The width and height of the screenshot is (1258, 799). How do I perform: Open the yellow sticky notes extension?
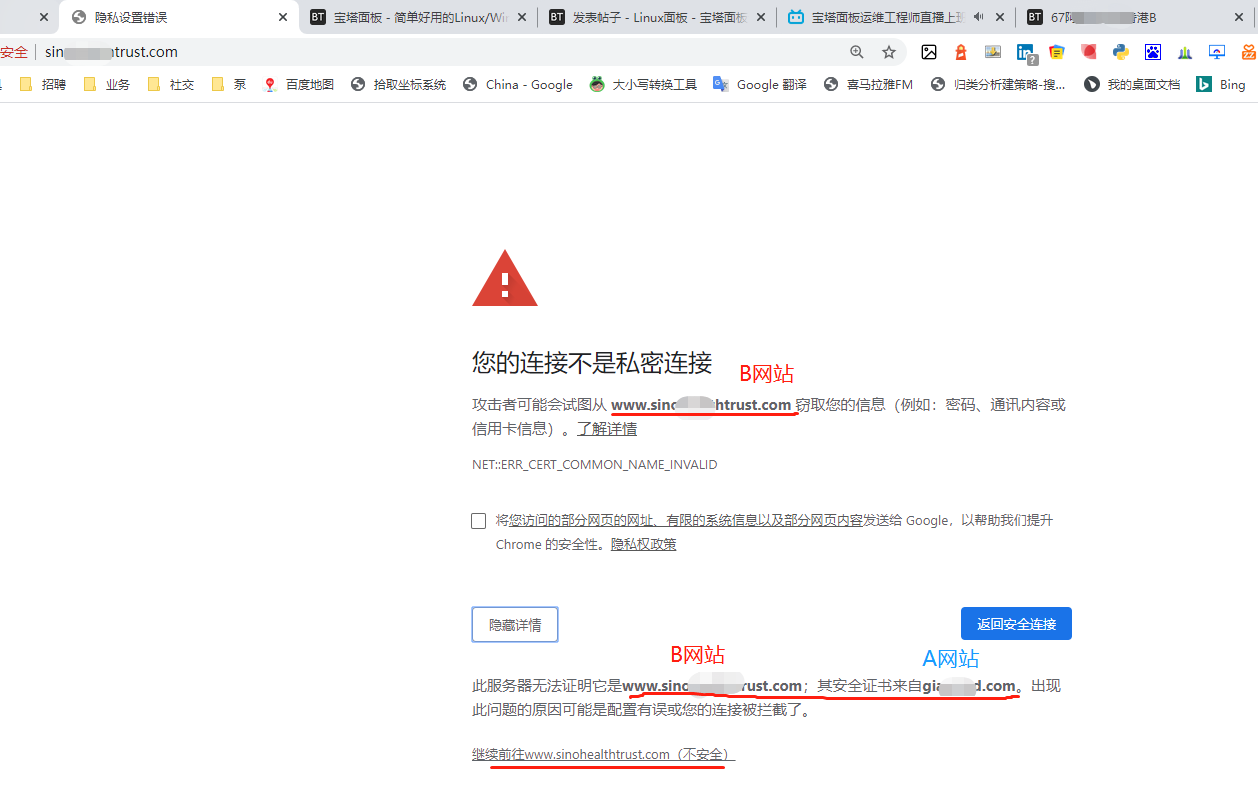tap(1057, 52)
